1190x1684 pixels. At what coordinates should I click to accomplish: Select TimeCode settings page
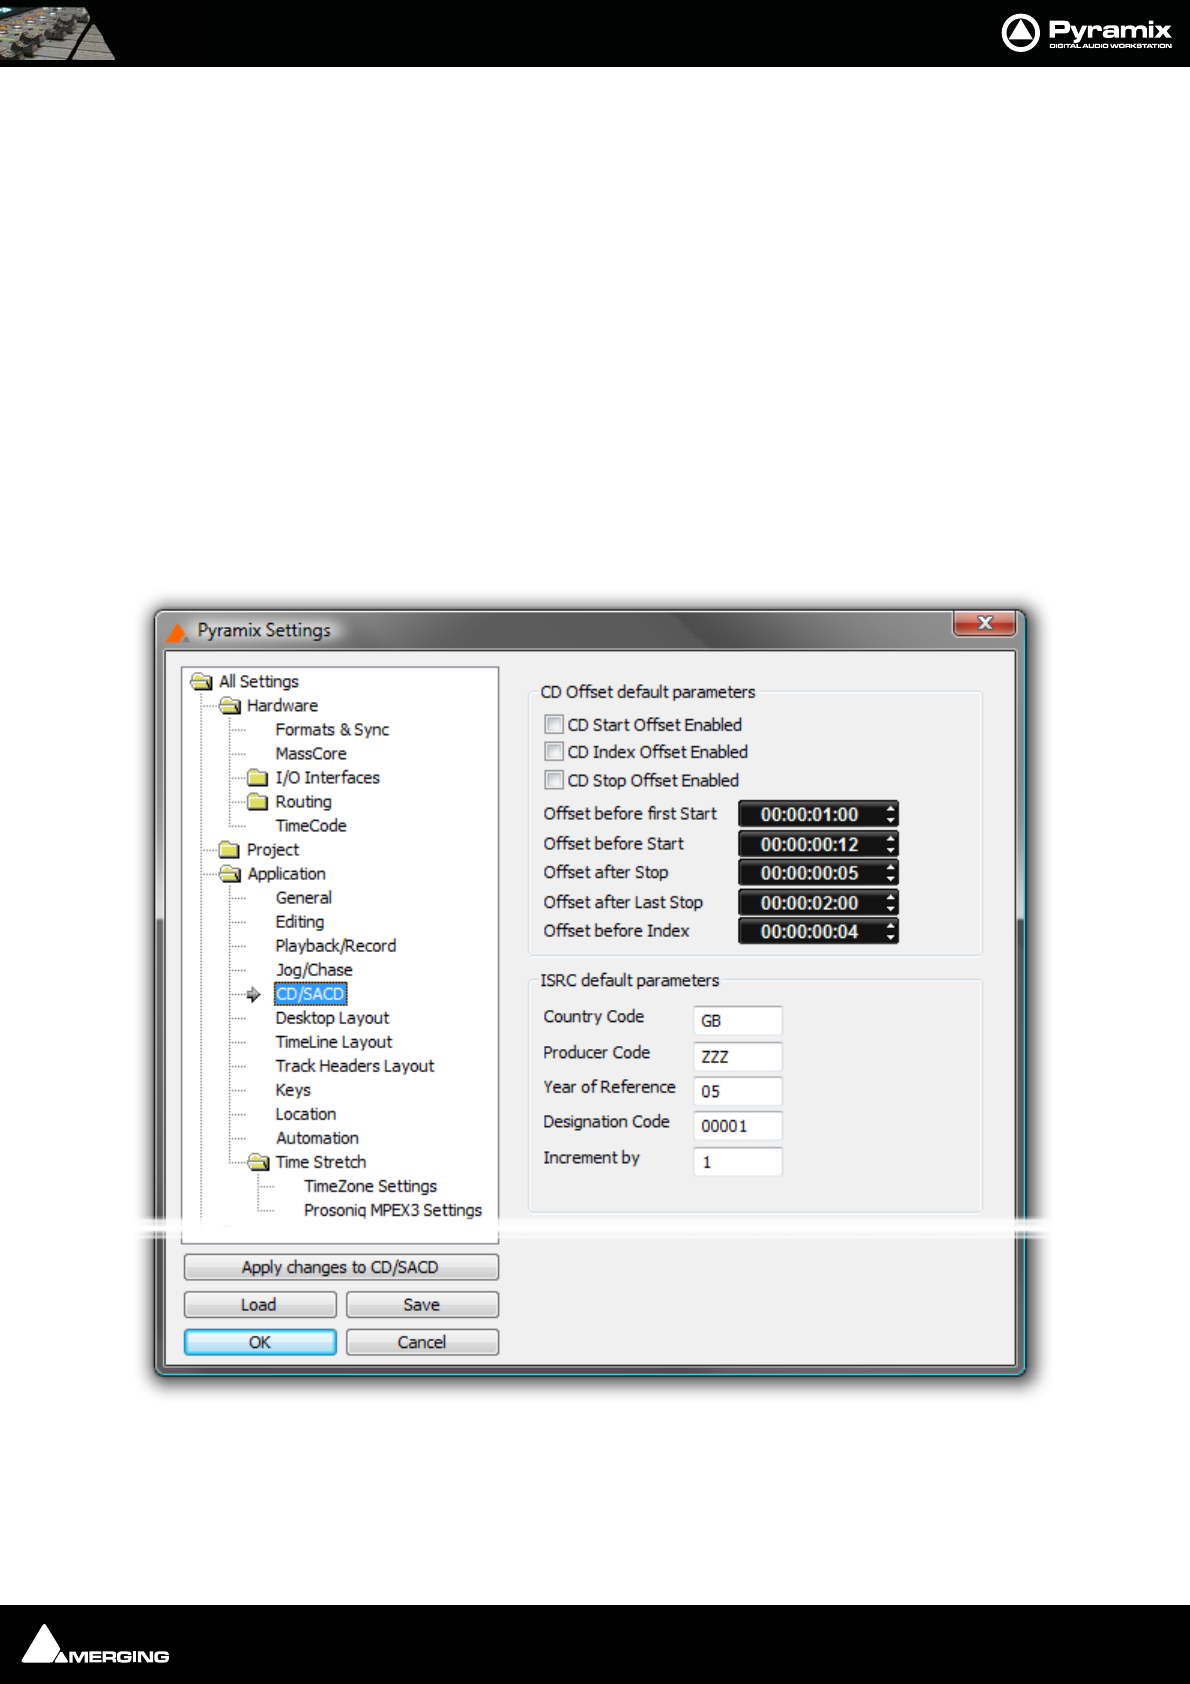(x=311, y=826)
